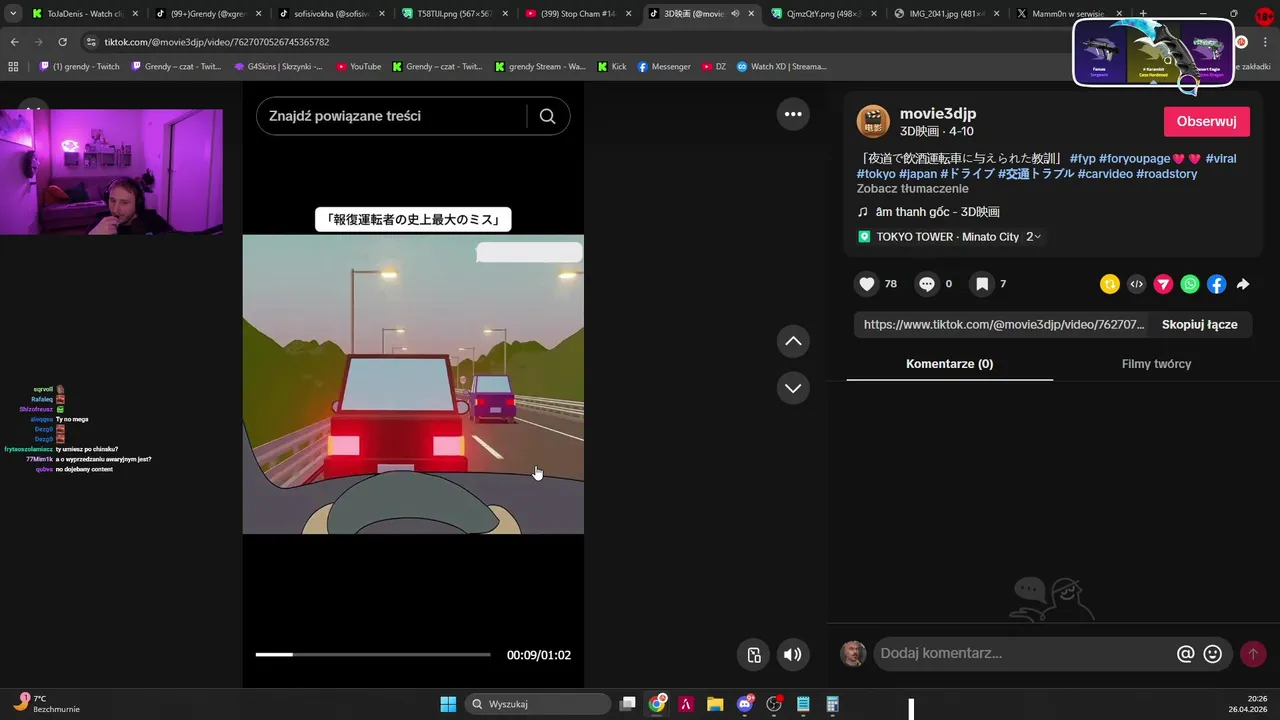Switch to the sofisivokha browser tab

[331, 14]
